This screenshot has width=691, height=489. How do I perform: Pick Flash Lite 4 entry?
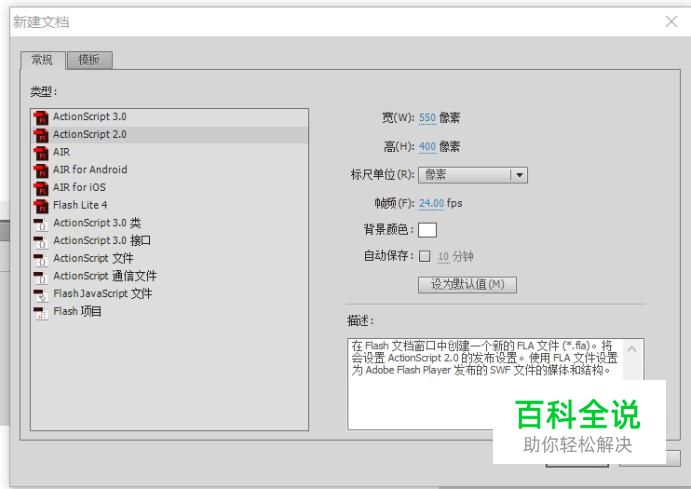coord(170,205)
